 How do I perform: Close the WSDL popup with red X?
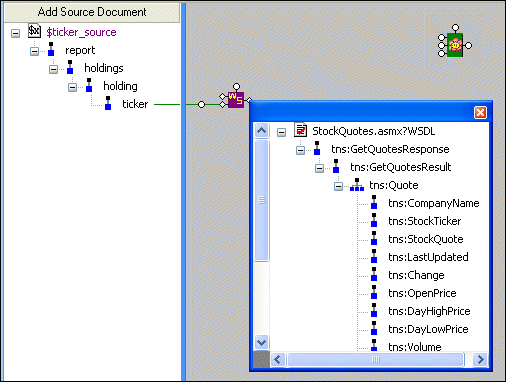pos(480,113)
